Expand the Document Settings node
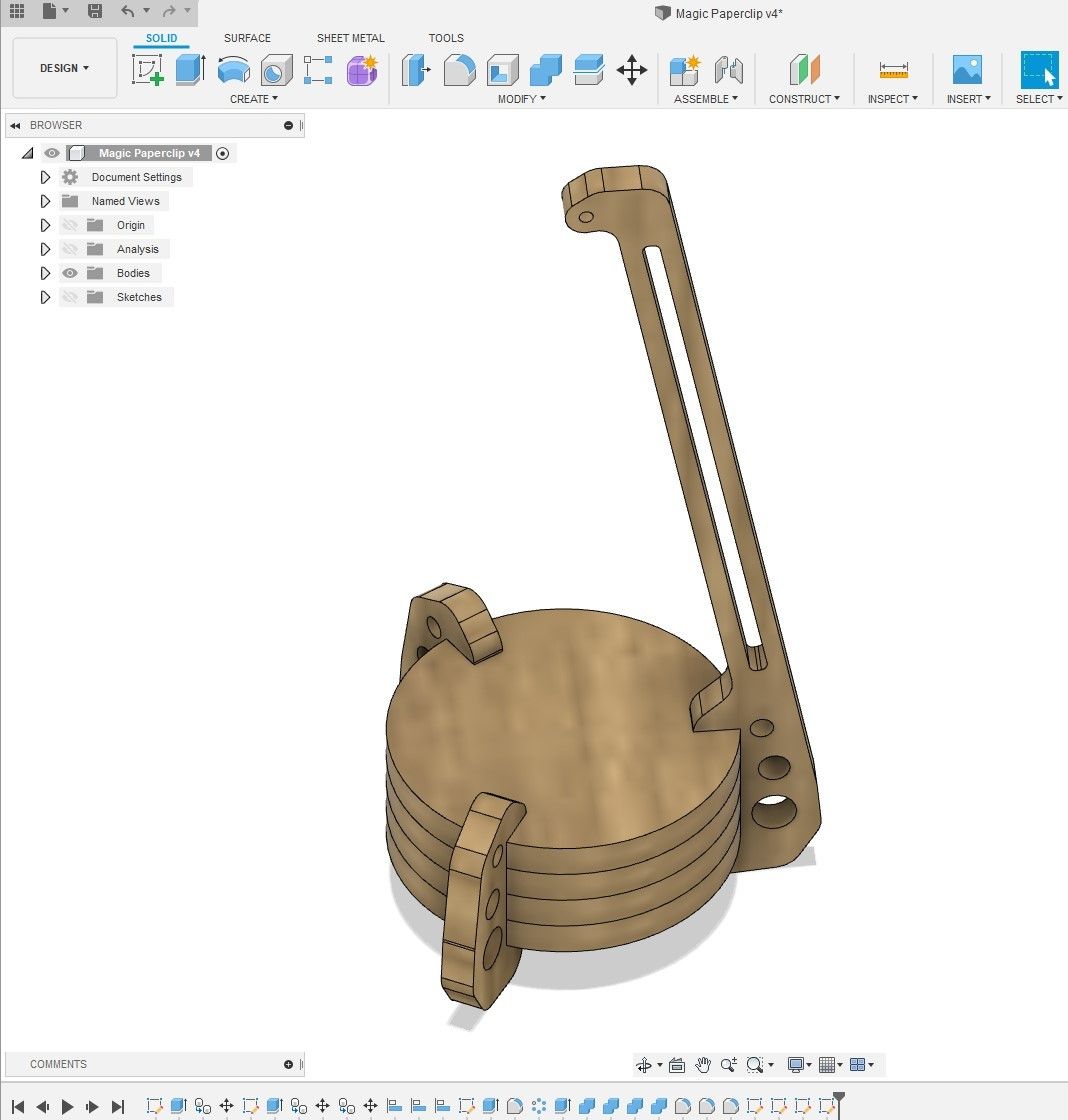Screen dimensions: 1068x1120 [45, 177]
